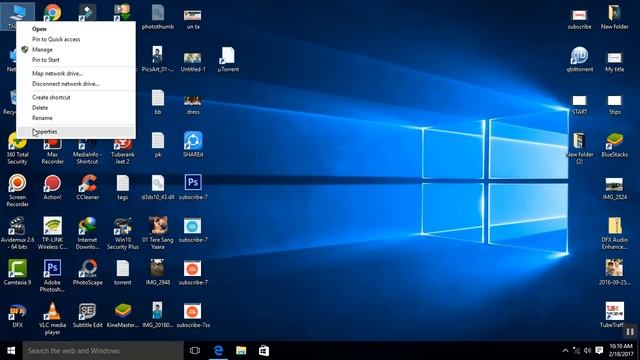This screenshot has width=640, height=360.
Task: Open the Google Chrome desktop icon
Action: 53,12
